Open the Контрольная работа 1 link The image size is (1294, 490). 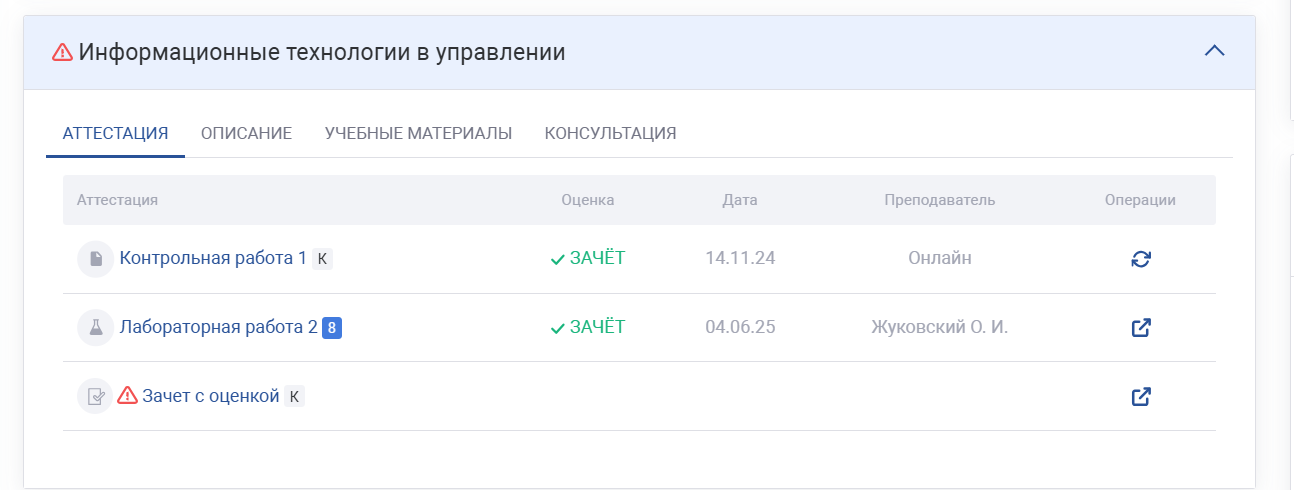click(213, 258)
